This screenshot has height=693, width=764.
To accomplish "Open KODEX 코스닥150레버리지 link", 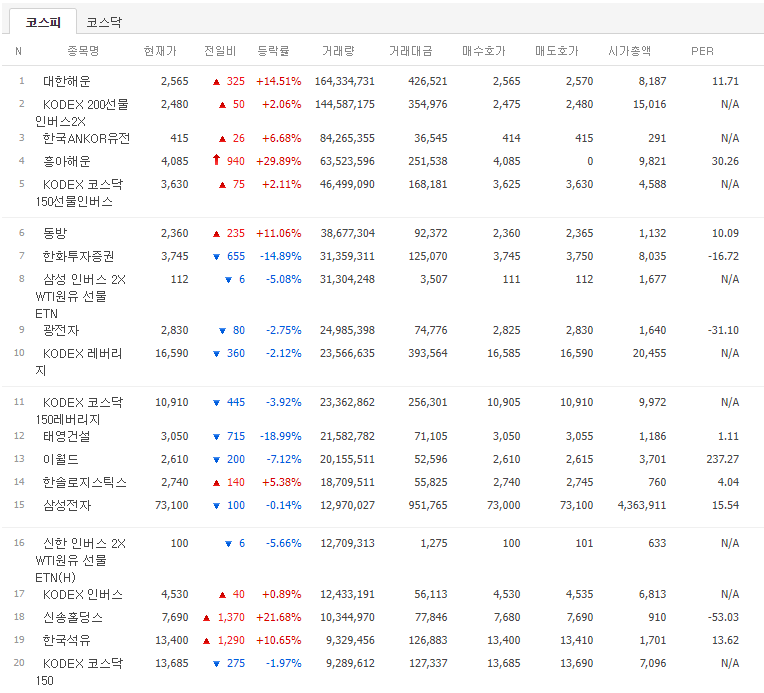I will (79, 411).
